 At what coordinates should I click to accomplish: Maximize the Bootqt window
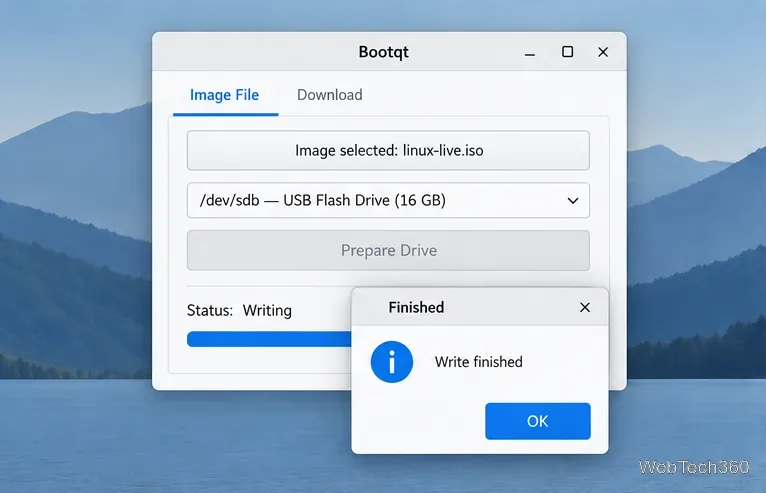(567, 52)
